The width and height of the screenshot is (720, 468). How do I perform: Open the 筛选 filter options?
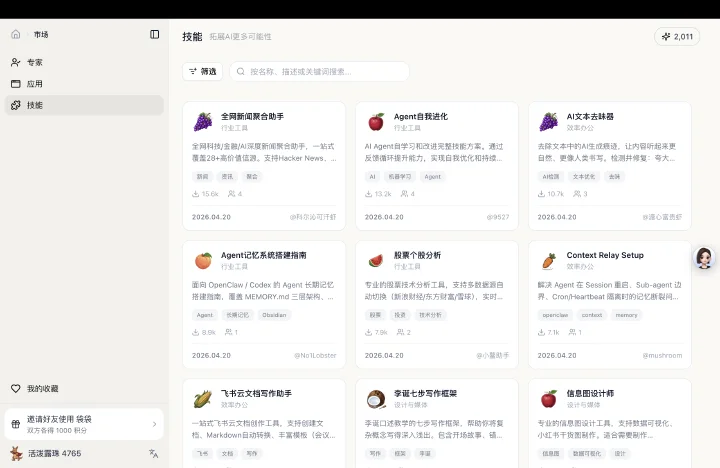(x=202, y=72)
